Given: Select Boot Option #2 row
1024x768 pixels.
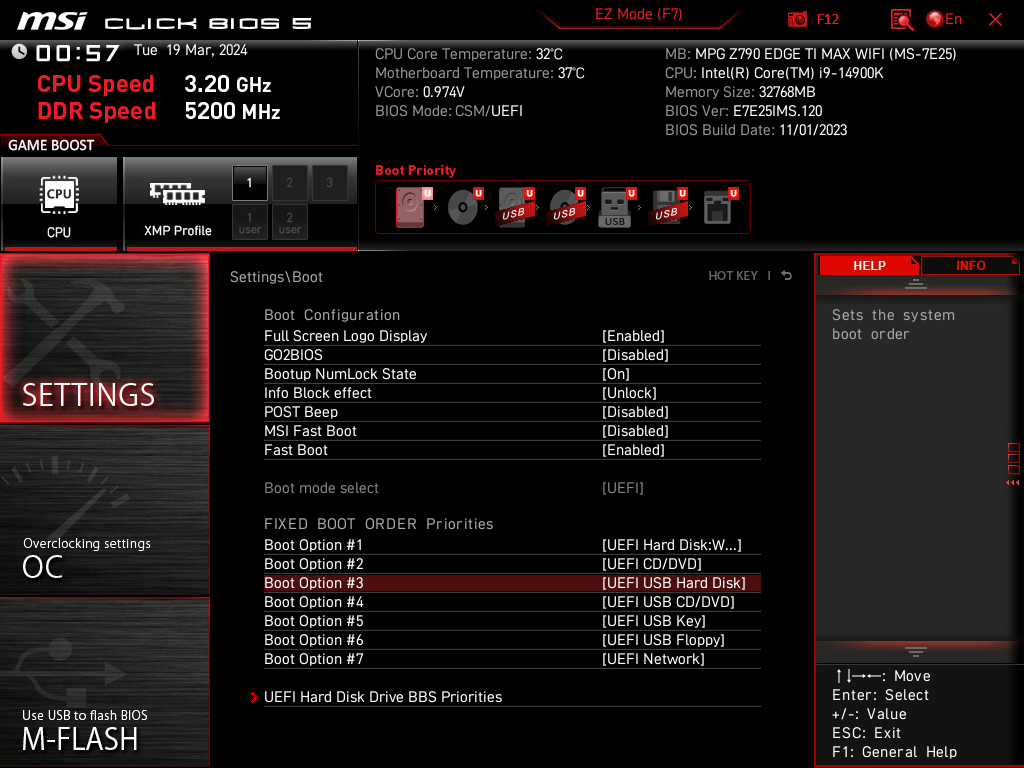Looking at the screenshot, I should point(512,564).
